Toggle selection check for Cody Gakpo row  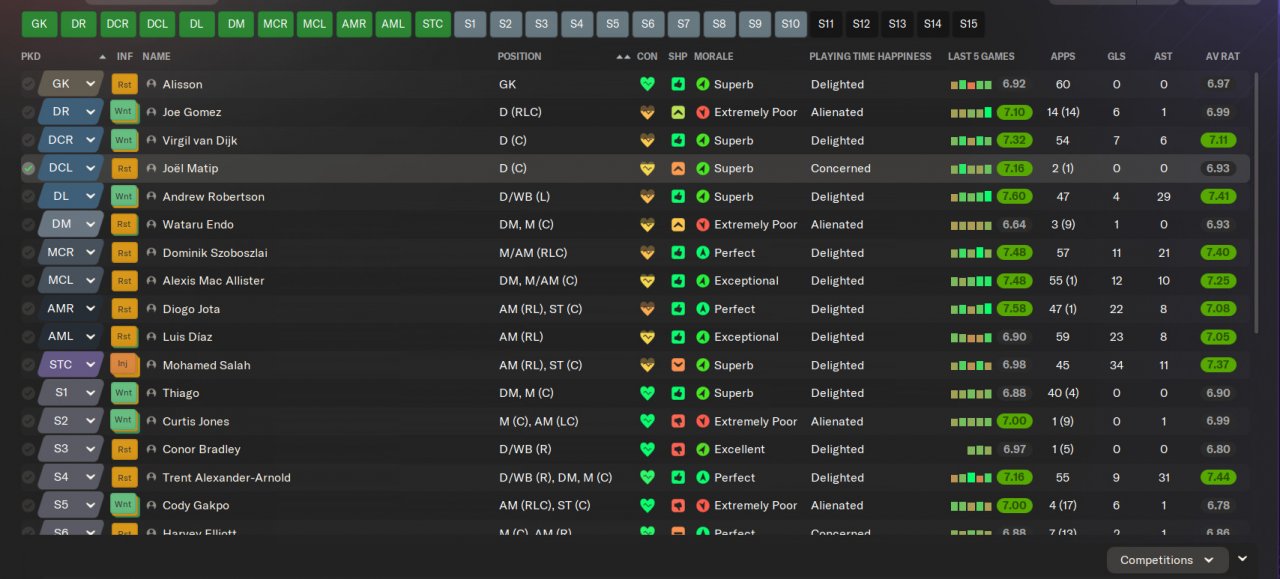(x=28, y=505)
